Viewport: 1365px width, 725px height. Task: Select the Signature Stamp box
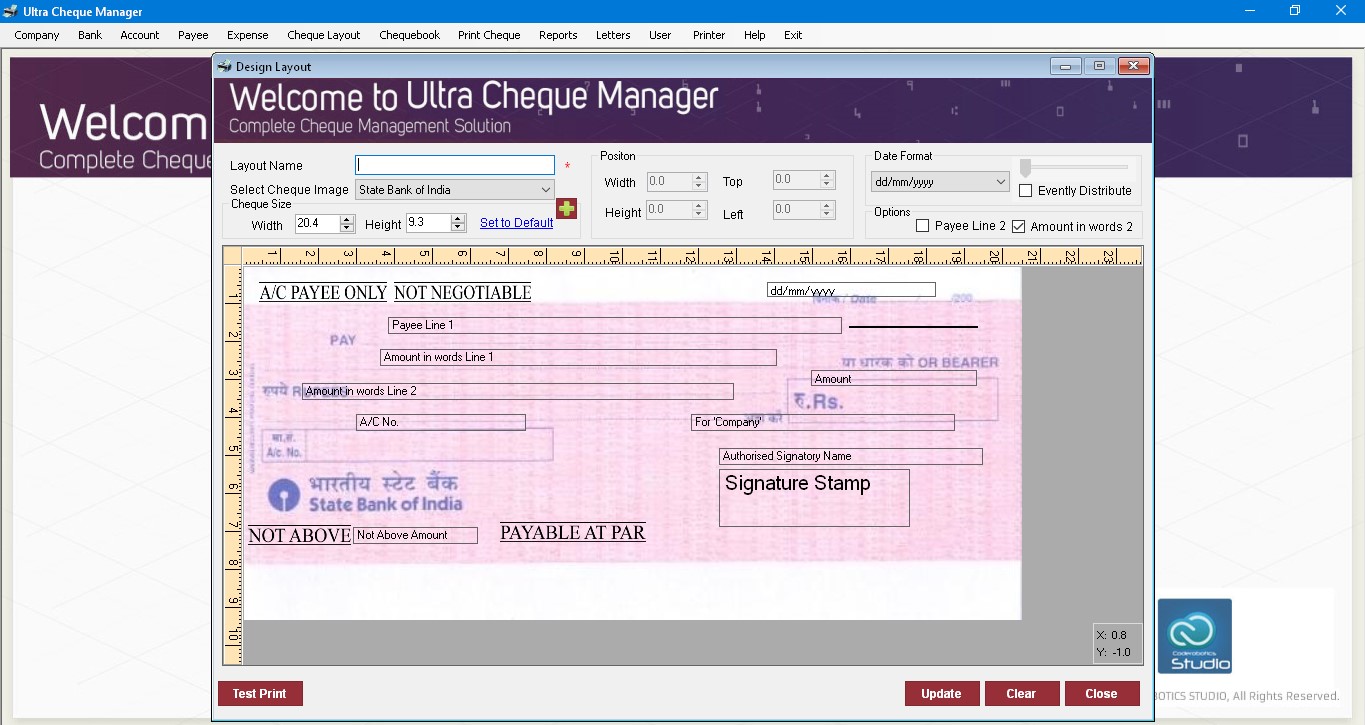[x=814, y=498]
